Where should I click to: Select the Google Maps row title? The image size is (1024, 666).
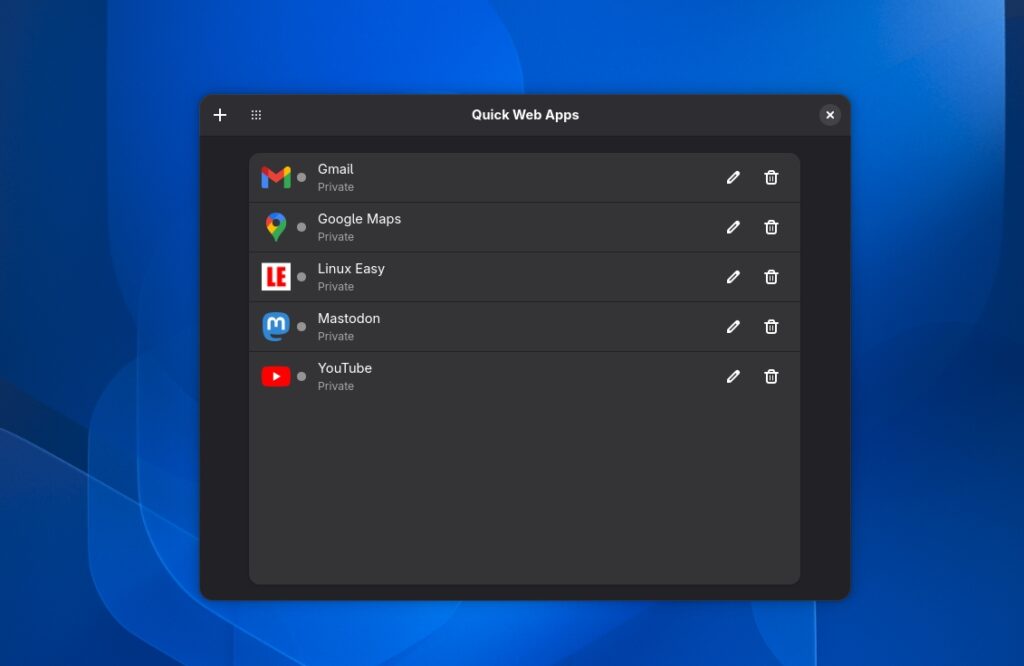tap(359, 219)
